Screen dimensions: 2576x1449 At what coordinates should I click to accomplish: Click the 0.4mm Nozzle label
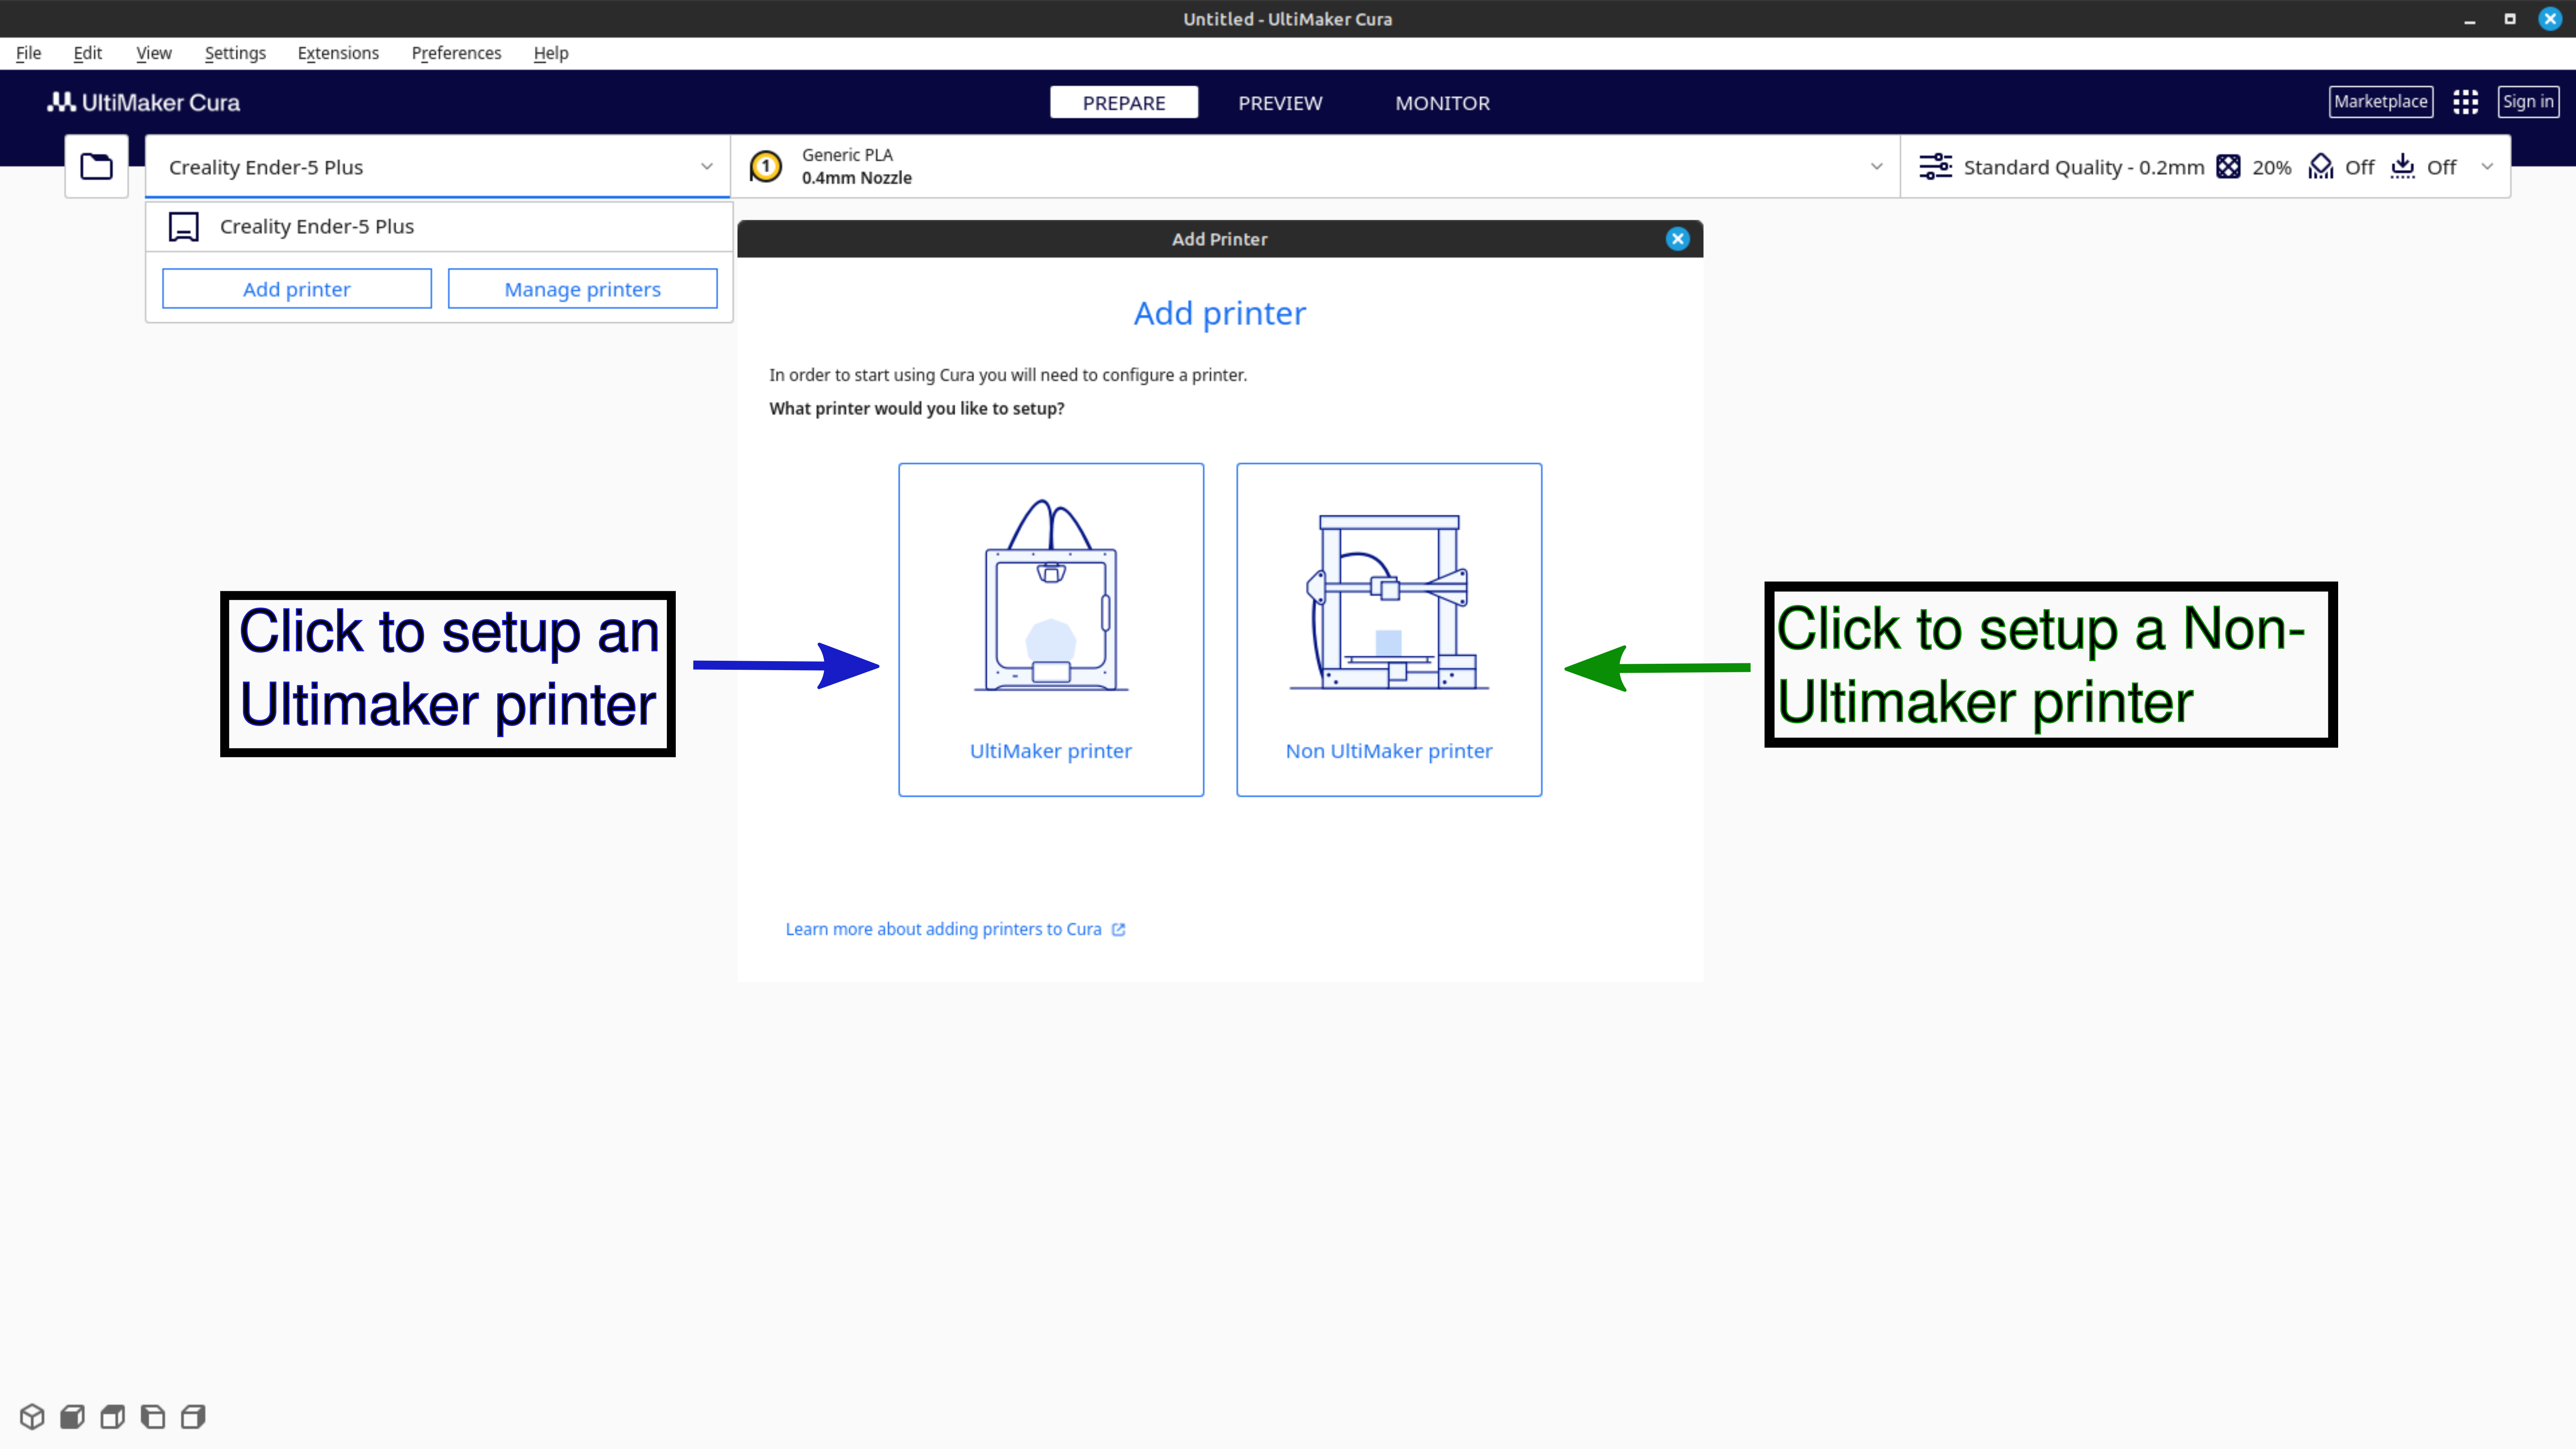[x=856, y=178]
